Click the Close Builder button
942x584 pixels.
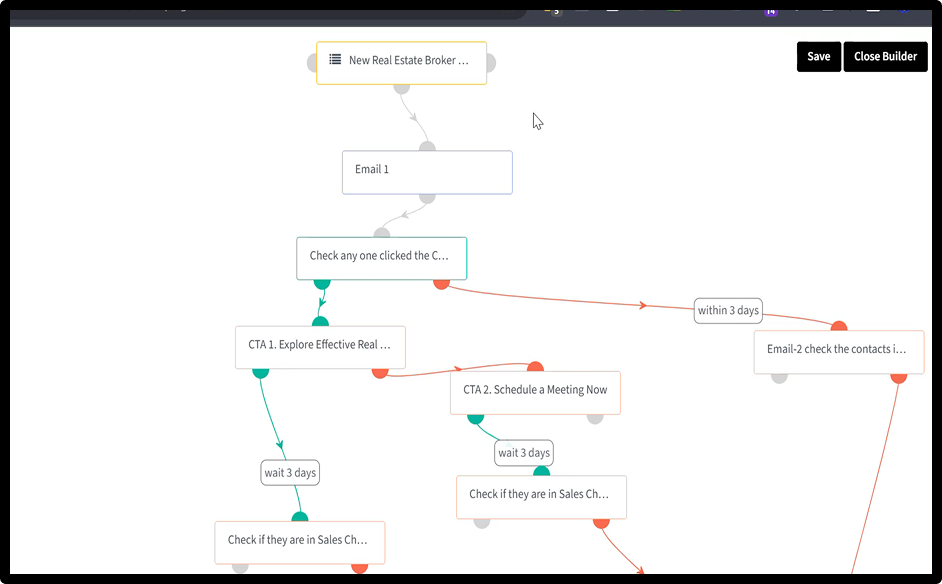[885, 56]
